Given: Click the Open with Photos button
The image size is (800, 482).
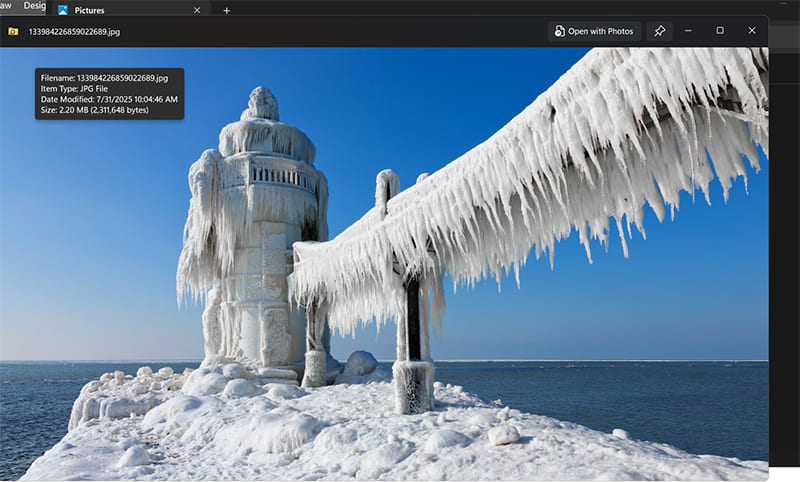Looking at the screenshot, I should (594, 31).
